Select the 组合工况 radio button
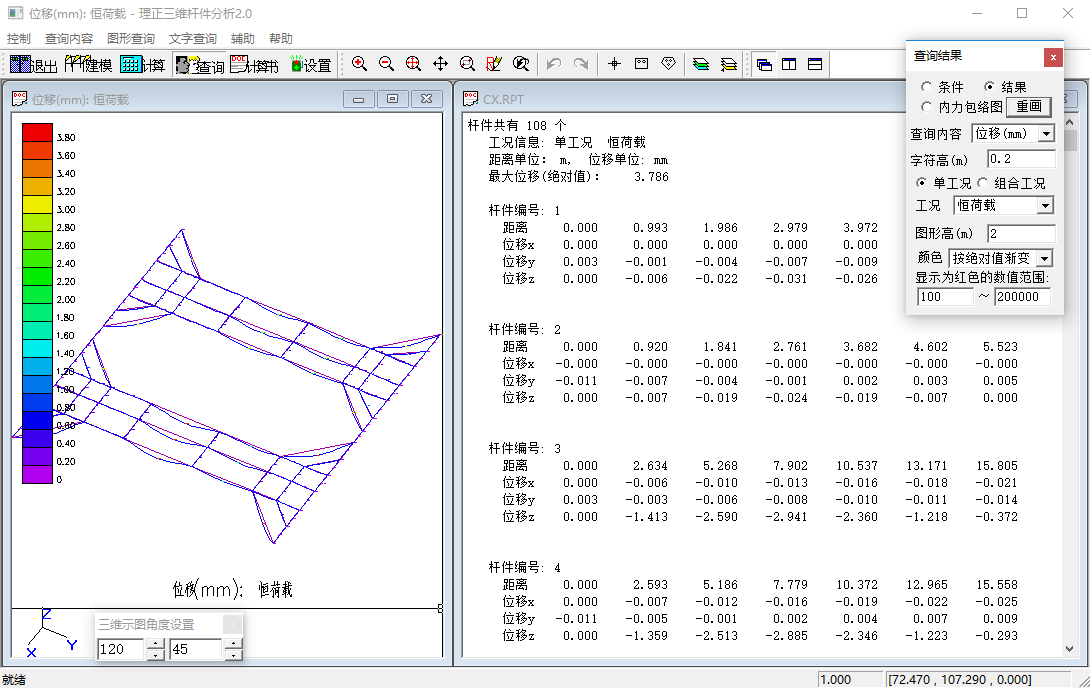Screen dimensions: 1090x688 tap(982, 183)
